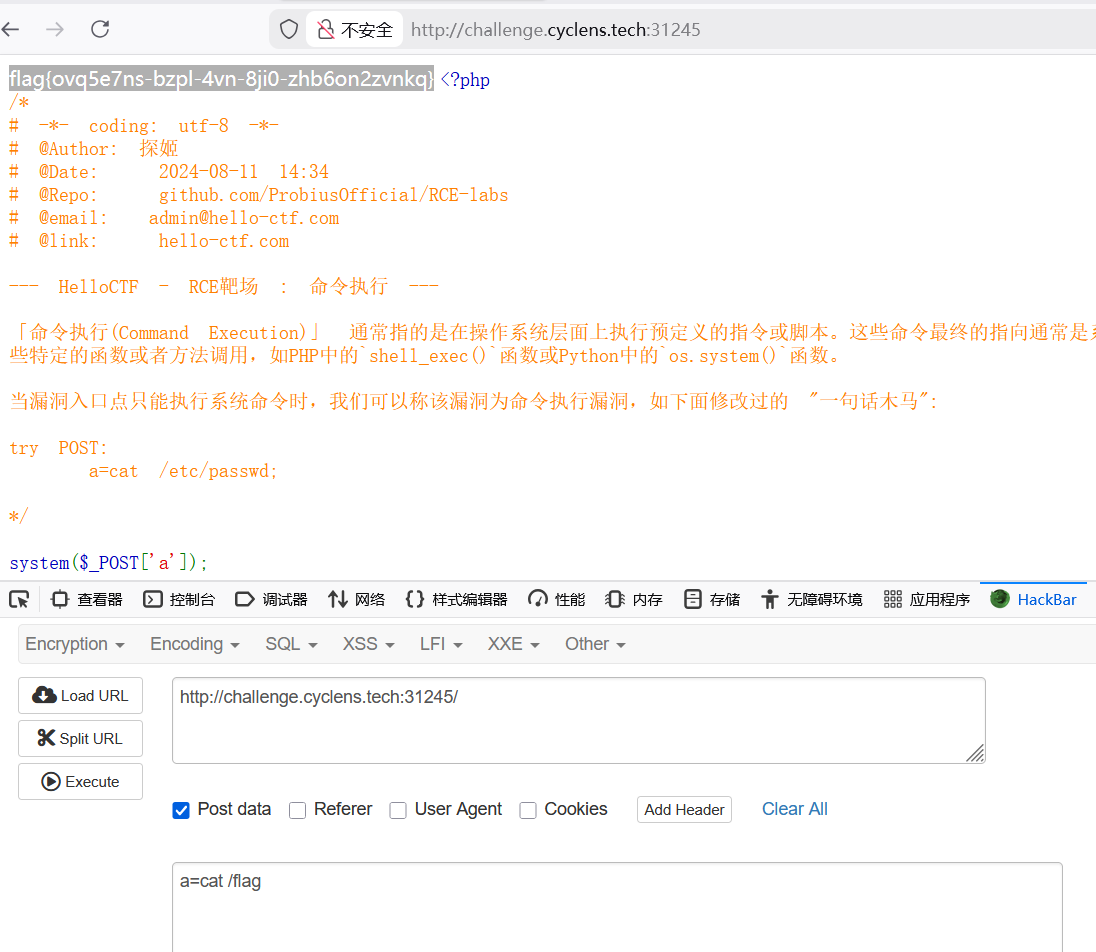Screen dimensions: 1096x952
Task: Click the system($_POST['a']); code line
Action: coord(108,563)
